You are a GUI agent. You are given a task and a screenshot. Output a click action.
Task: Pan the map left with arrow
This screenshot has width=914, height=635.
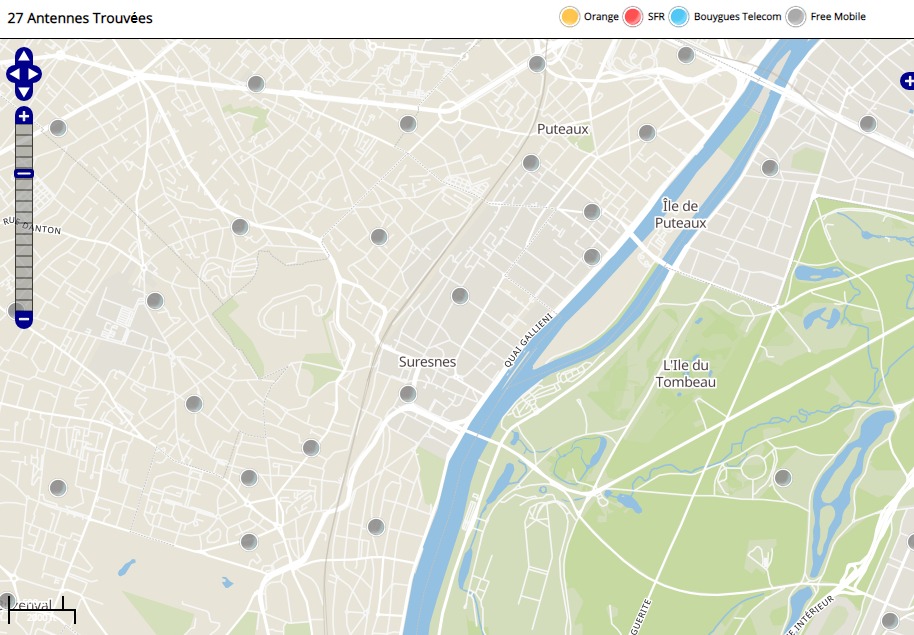pos(12,73)
